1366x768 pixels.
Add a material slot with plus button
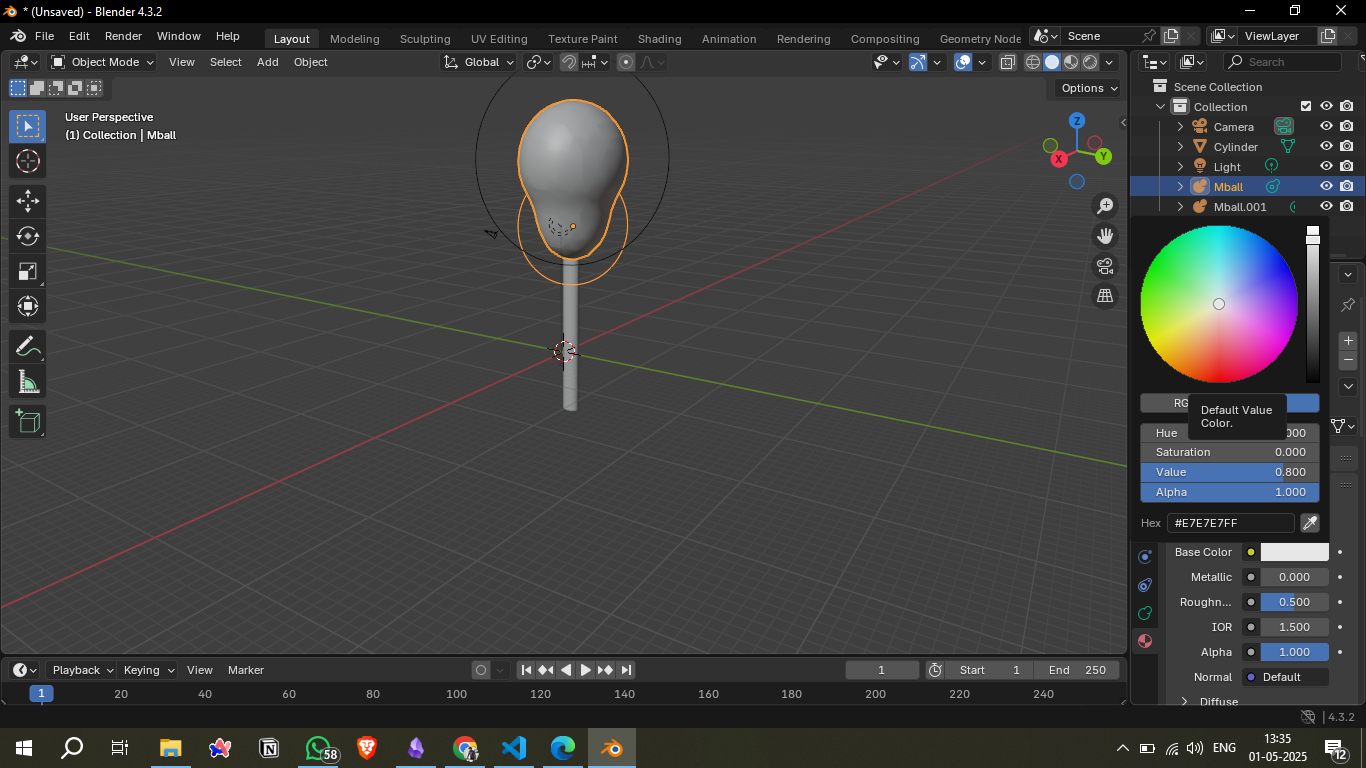click(x=1348, y=341)
